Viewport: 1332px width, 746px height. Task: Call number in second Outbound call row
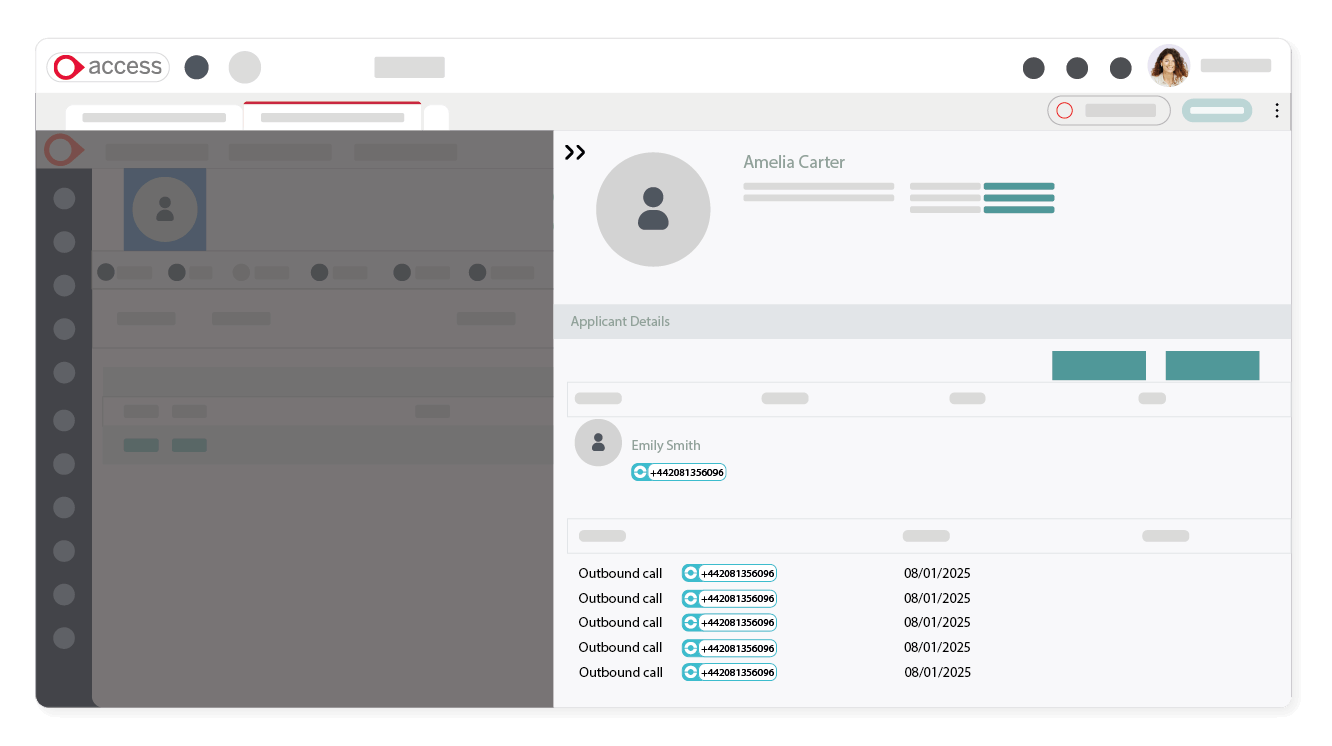(729, 598)
